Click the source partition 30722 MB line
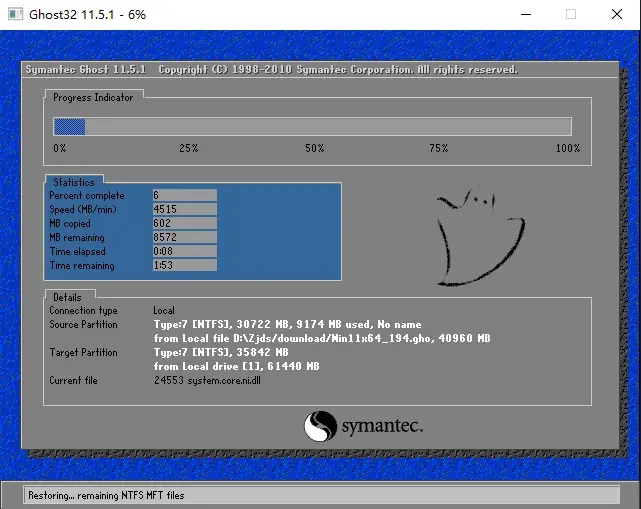This screenshot has width=641, height=509. pyautogui.click(x=287, y=324)
